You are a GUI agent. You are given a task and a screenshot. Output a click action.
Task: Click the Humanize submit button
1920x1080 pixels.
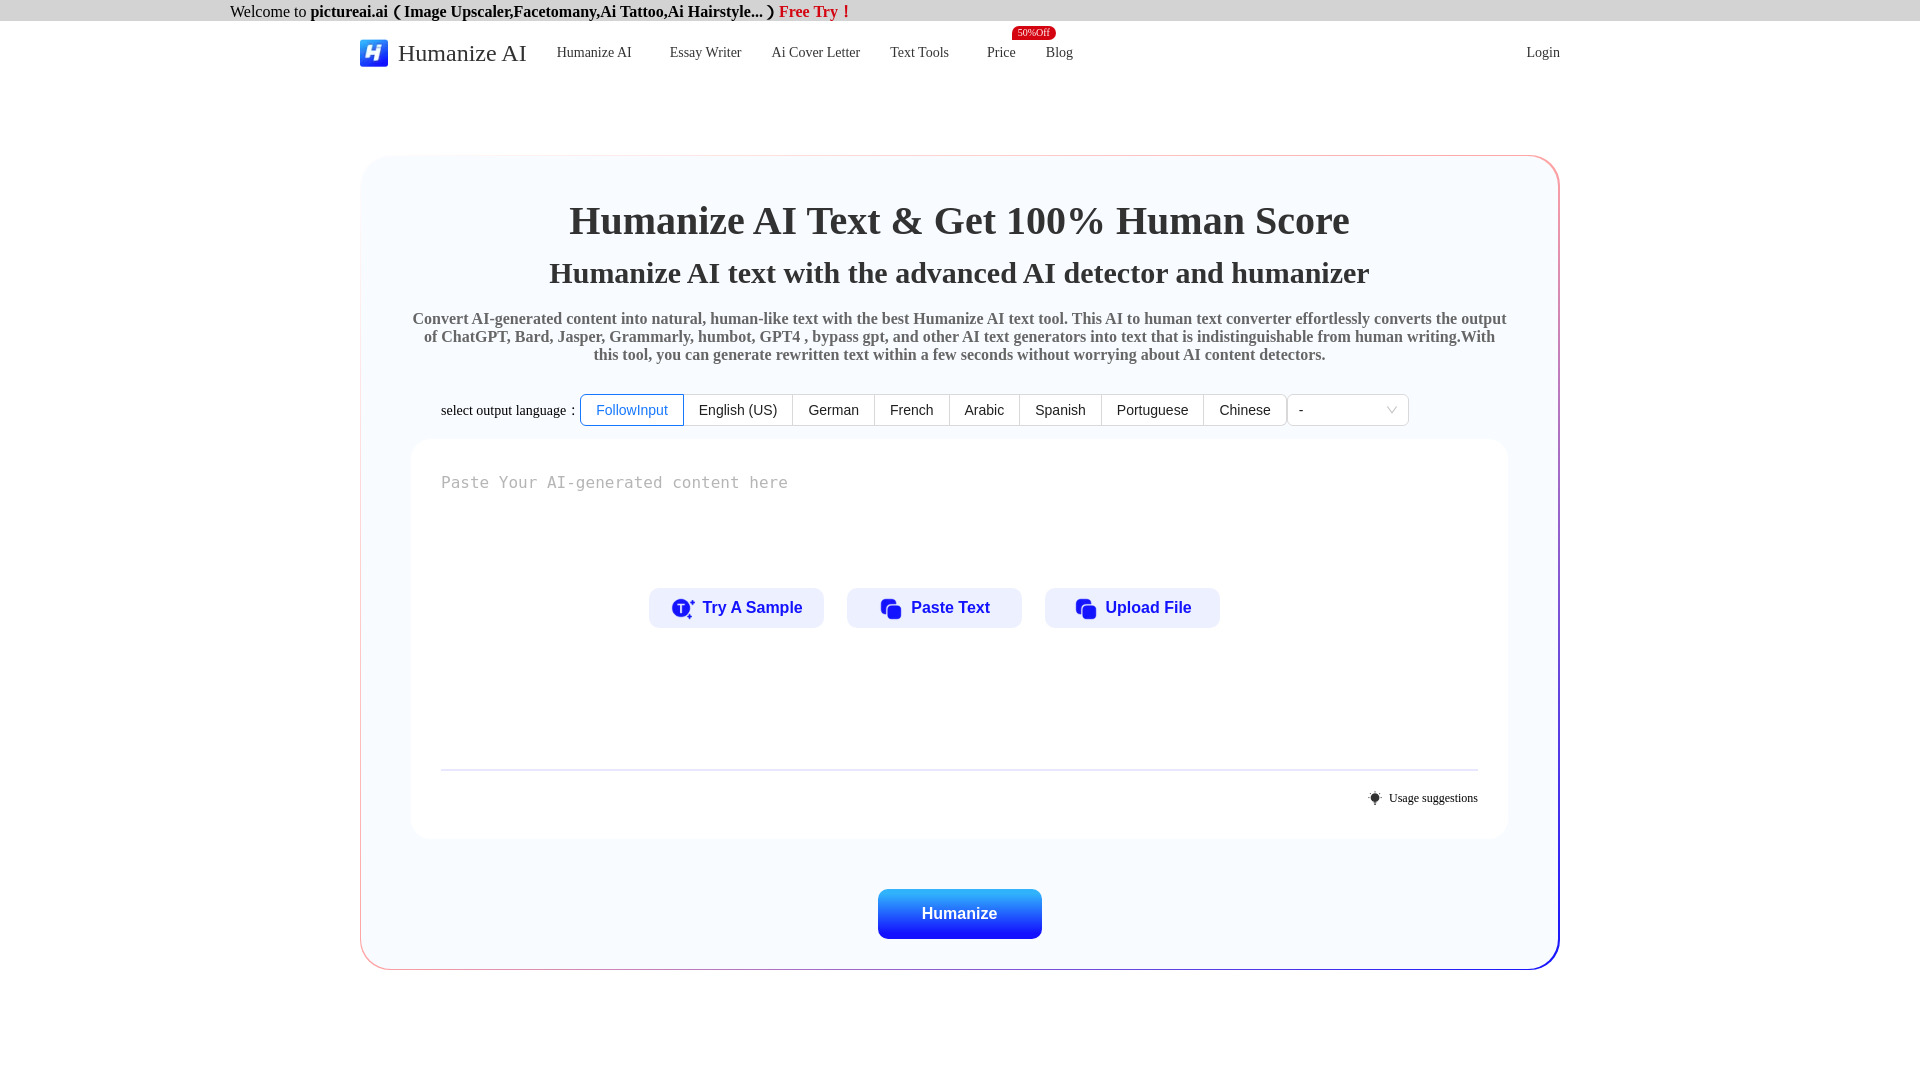[959, 913]
